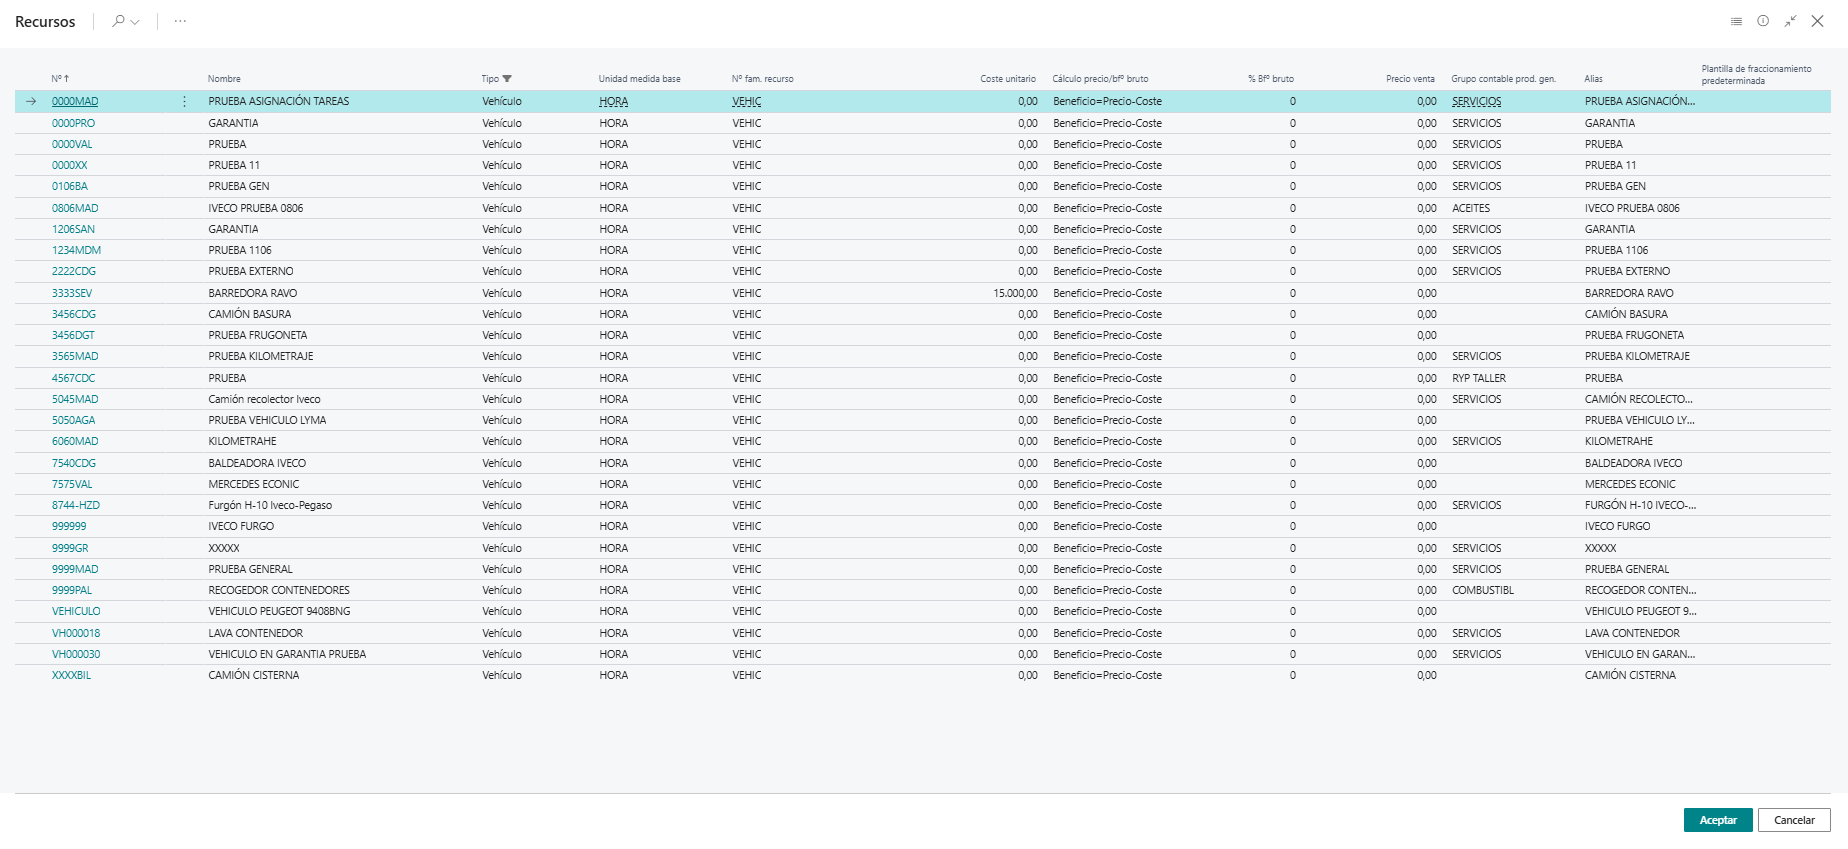The height and width of the screenshot is (849, 1848).
Task: Open the information pane icon
Action: tap(1763, 21)
